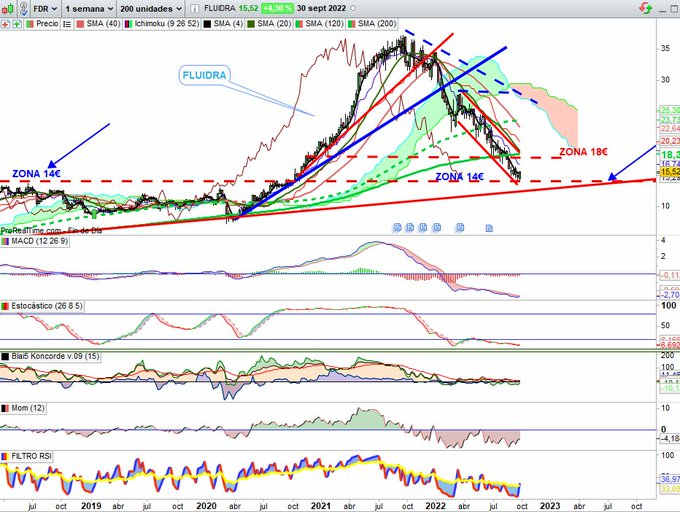This screenshot has height=512, width=680.
Task: Click the list icon next to Precio
Action: (x=67, y=24)
